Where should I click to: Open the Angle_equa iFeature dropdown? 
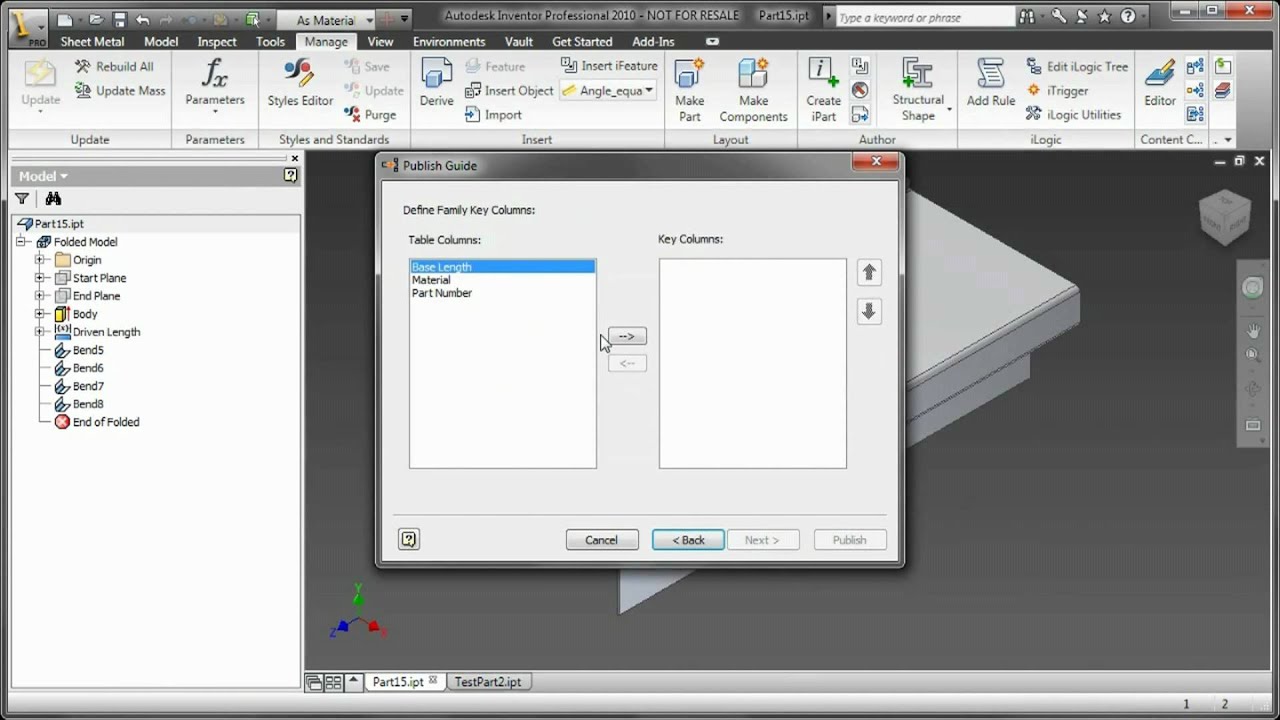[649, 90]
